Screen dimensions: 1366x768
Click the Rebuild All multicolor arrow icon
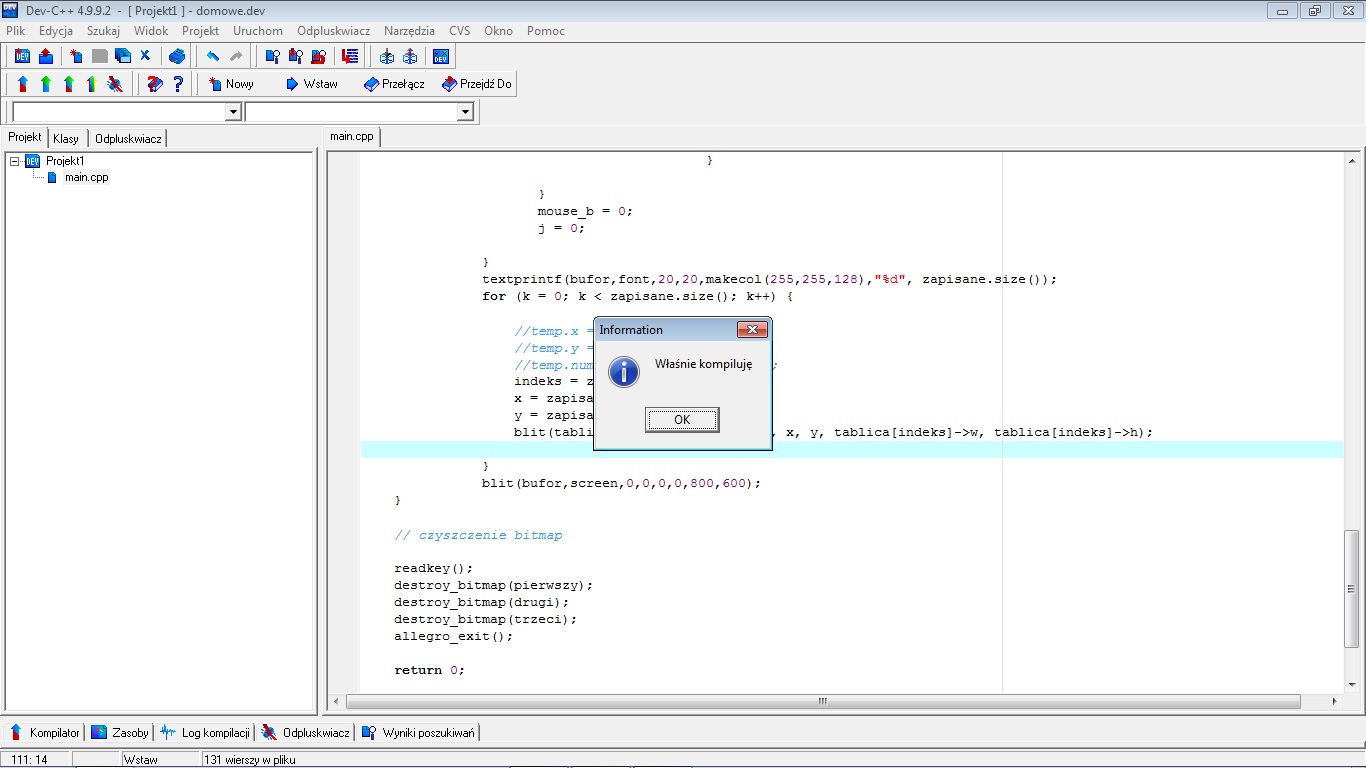[x=91, y=84]
